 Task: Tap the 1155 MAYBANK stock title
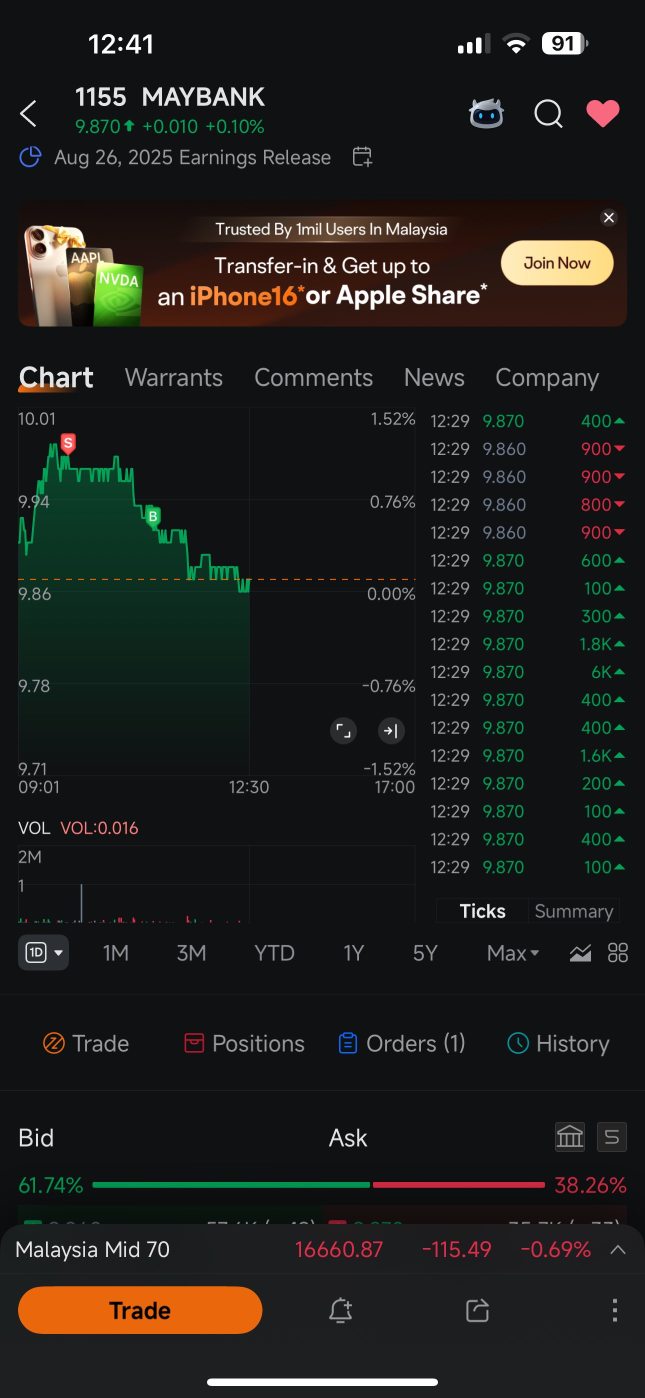click(170, 97)
